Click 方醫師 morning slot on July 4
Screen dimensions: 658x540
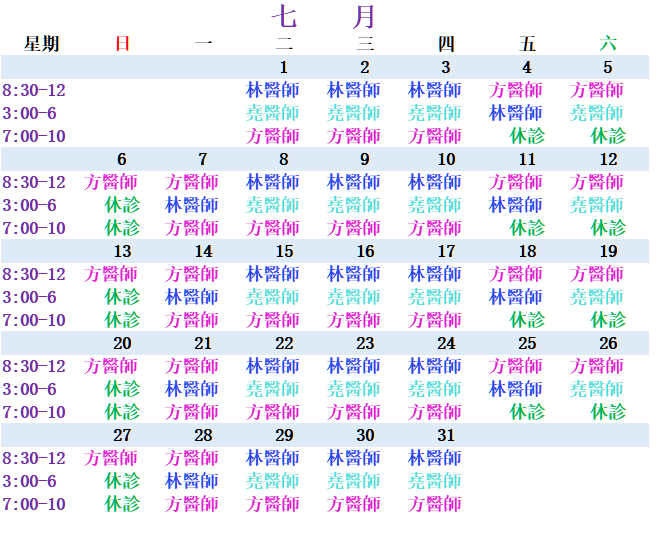(515, 90)
